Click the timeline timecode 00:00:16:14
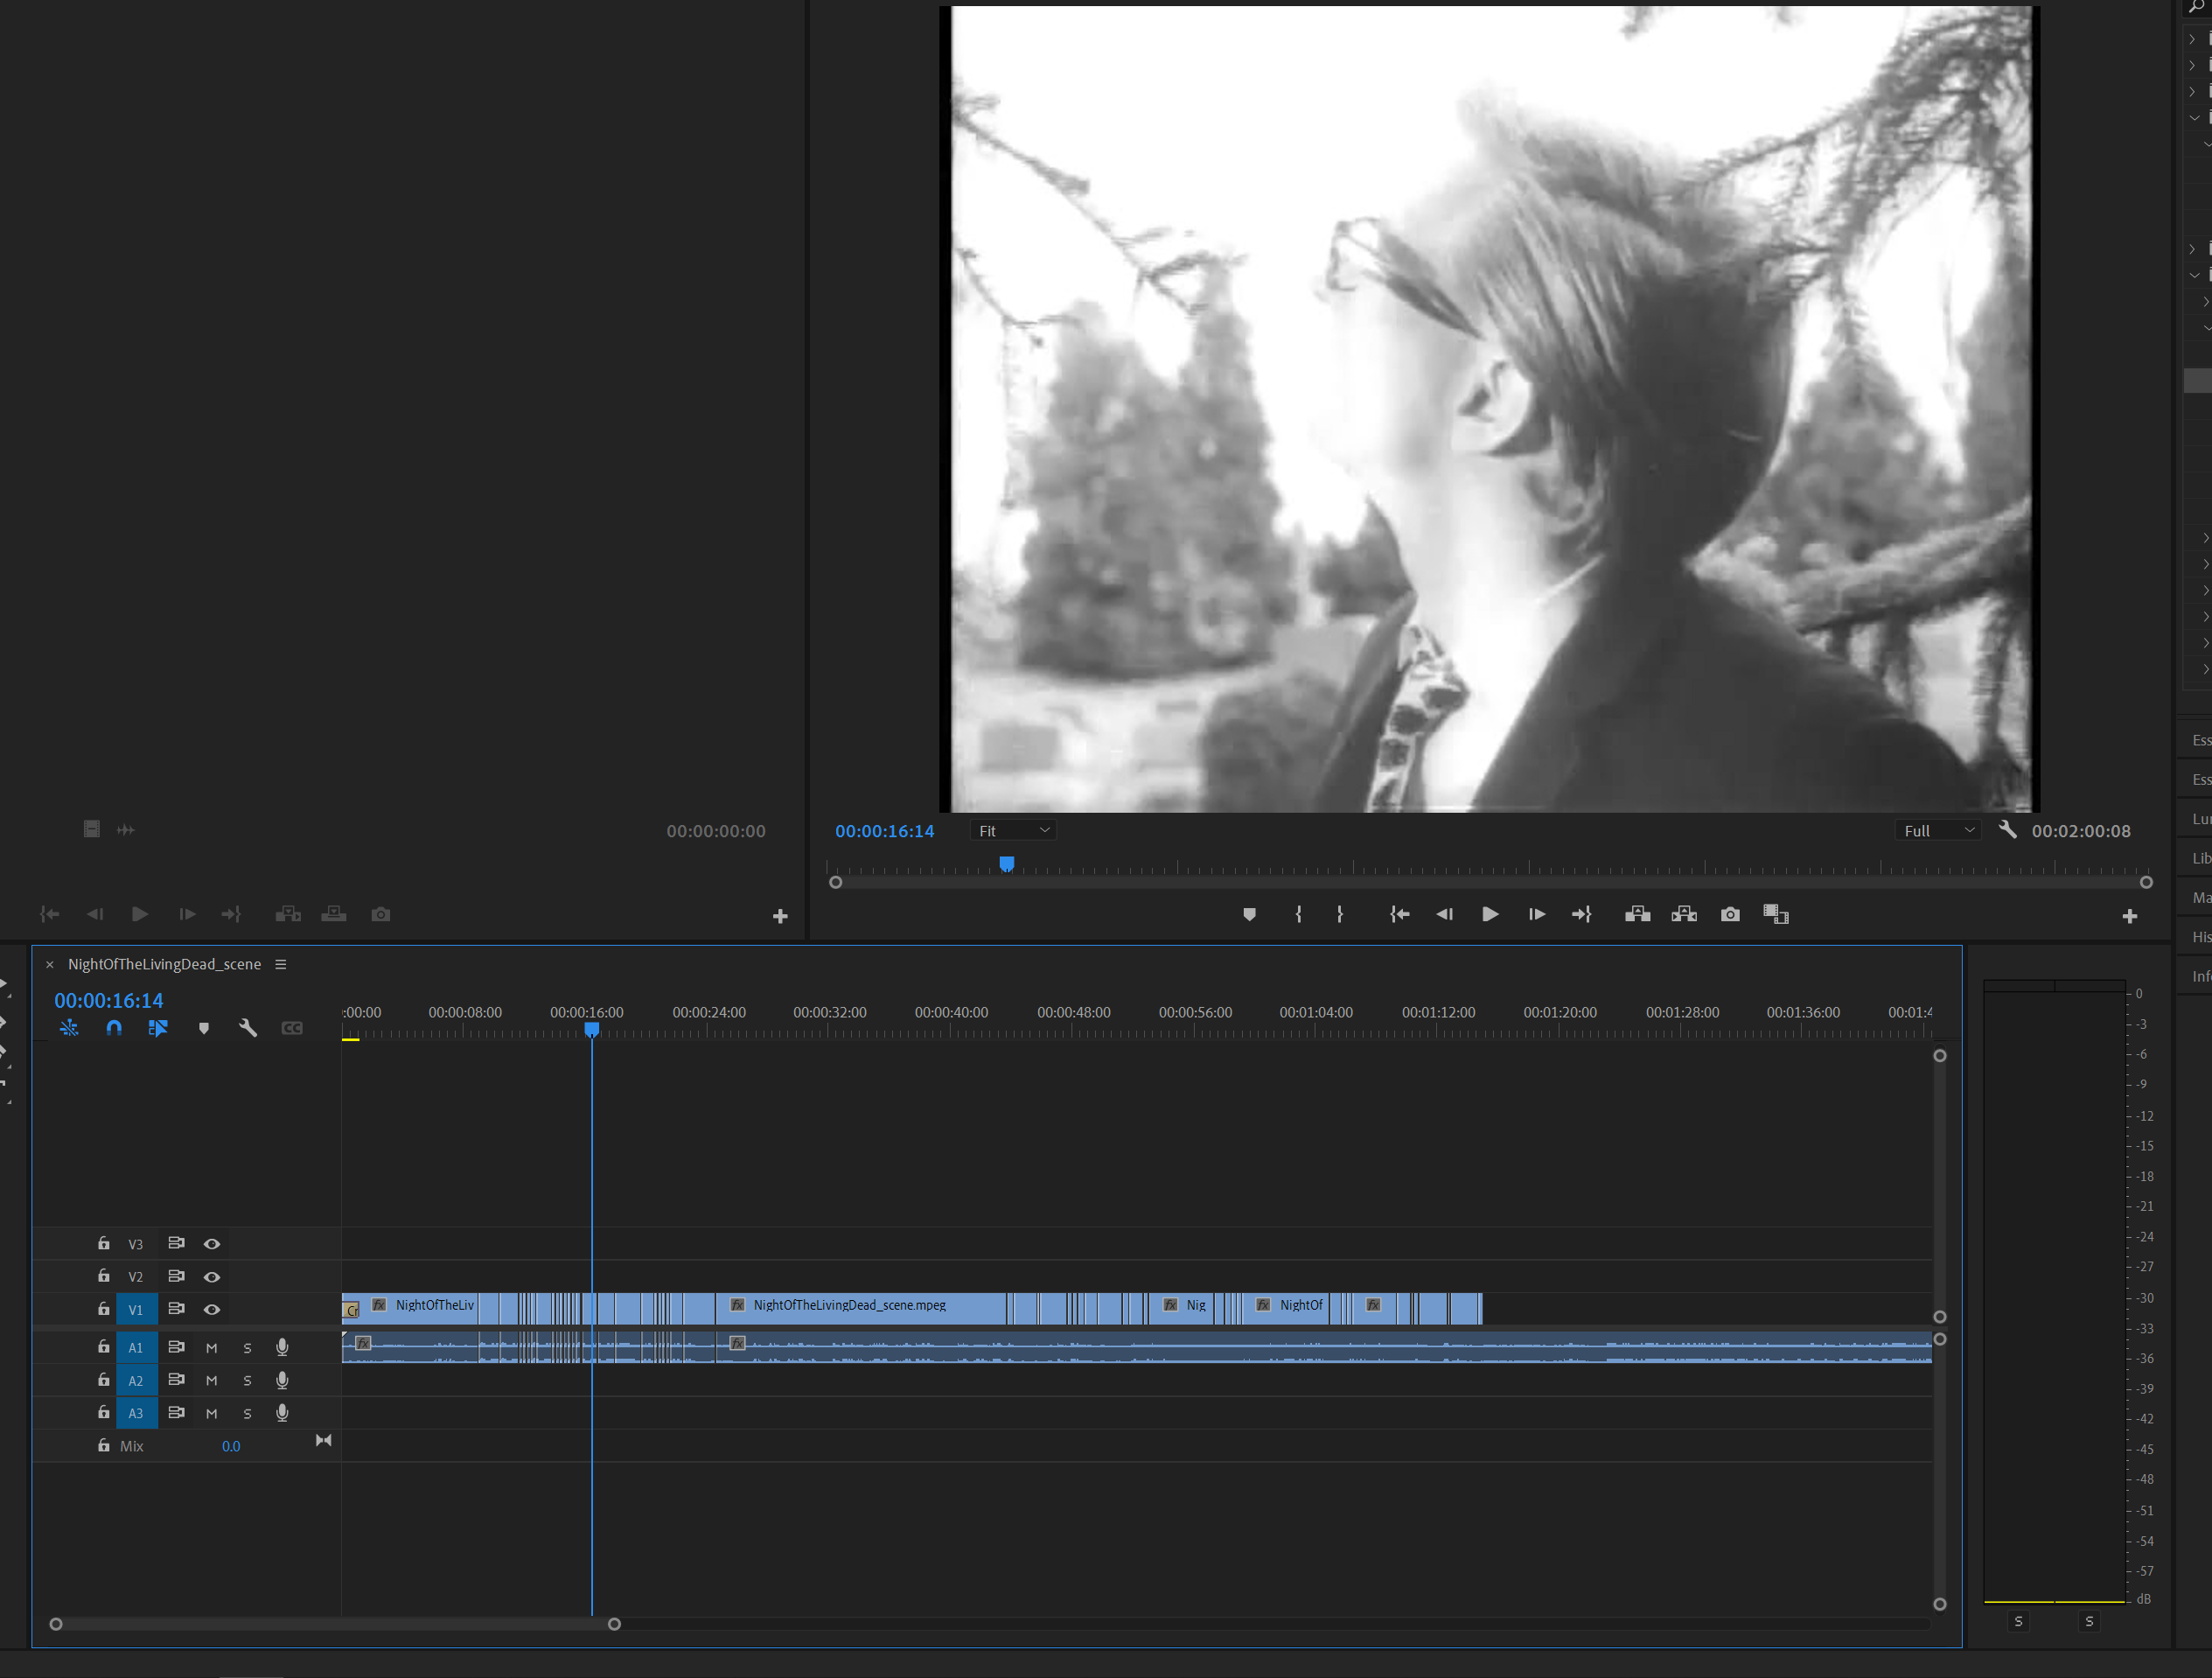The height and width of the screenshot is (1678, 2212). pyautogui.click(x=108, y=1000)
